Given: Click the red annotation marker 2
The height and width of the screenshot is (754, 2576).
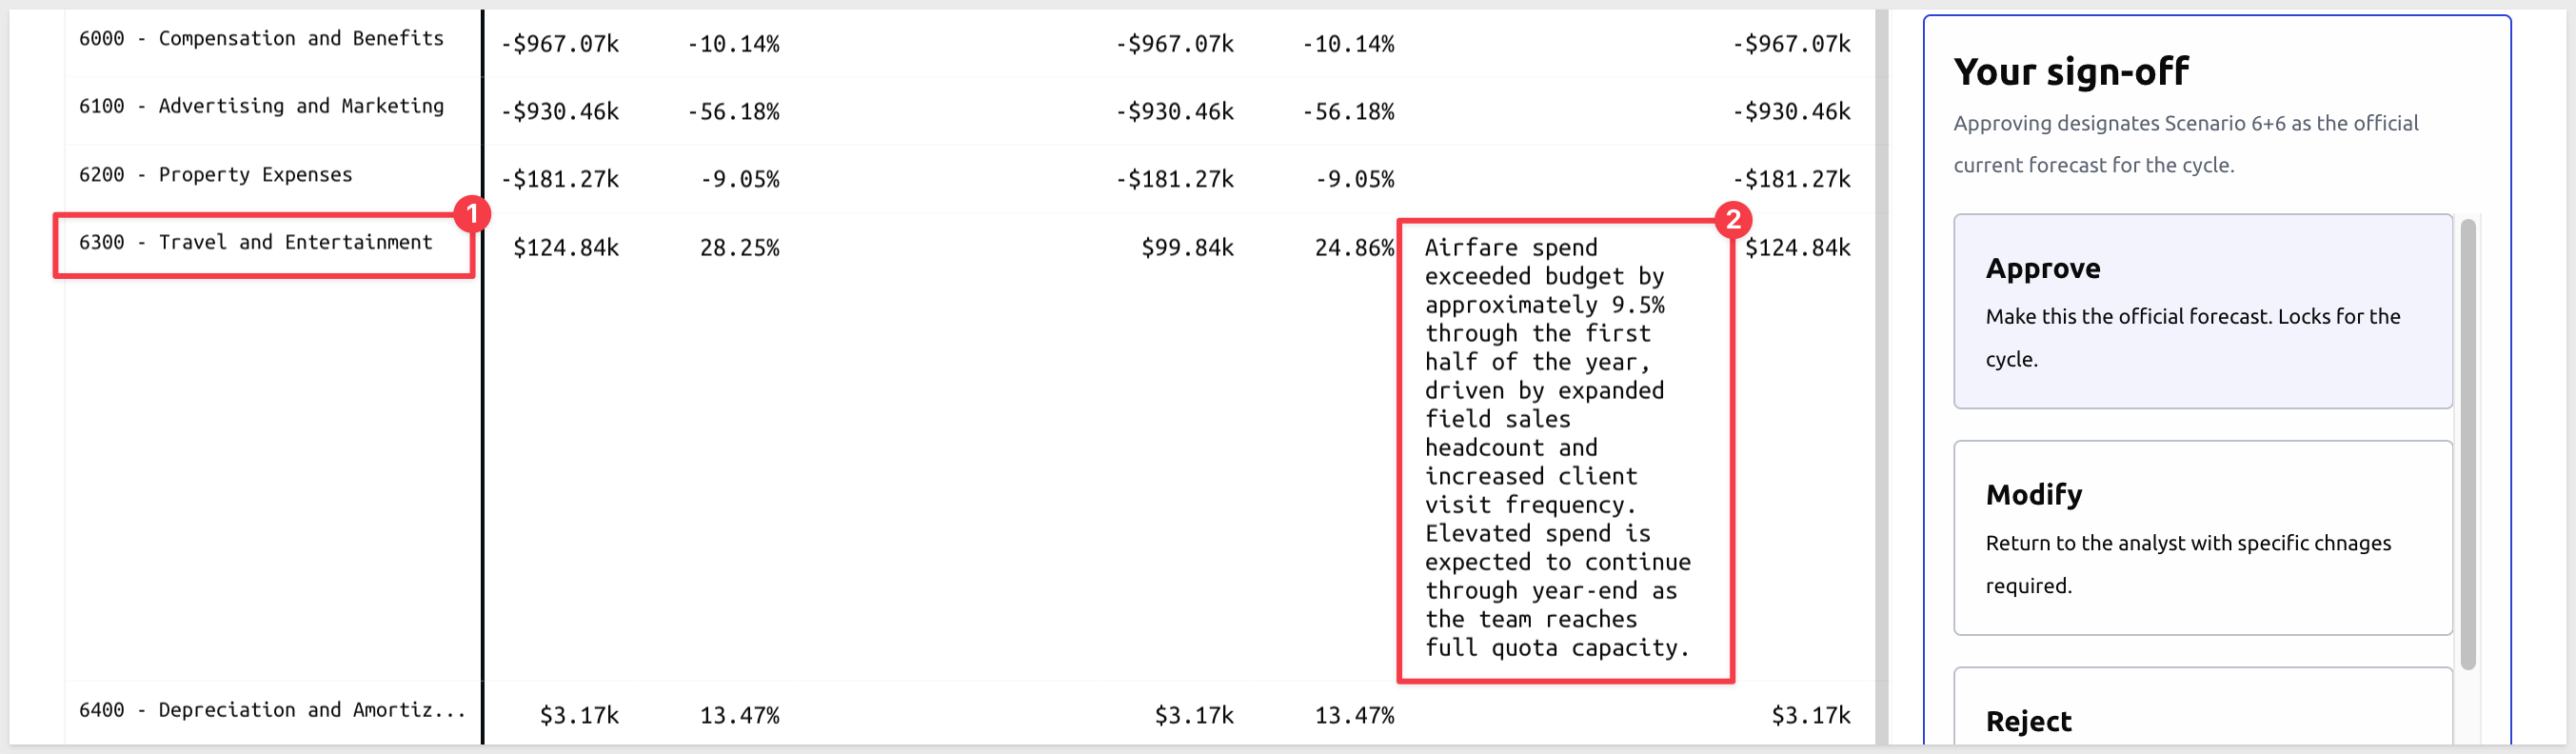Looking at the screenshot, I should pyautogui.click(x=1732, y=219).
